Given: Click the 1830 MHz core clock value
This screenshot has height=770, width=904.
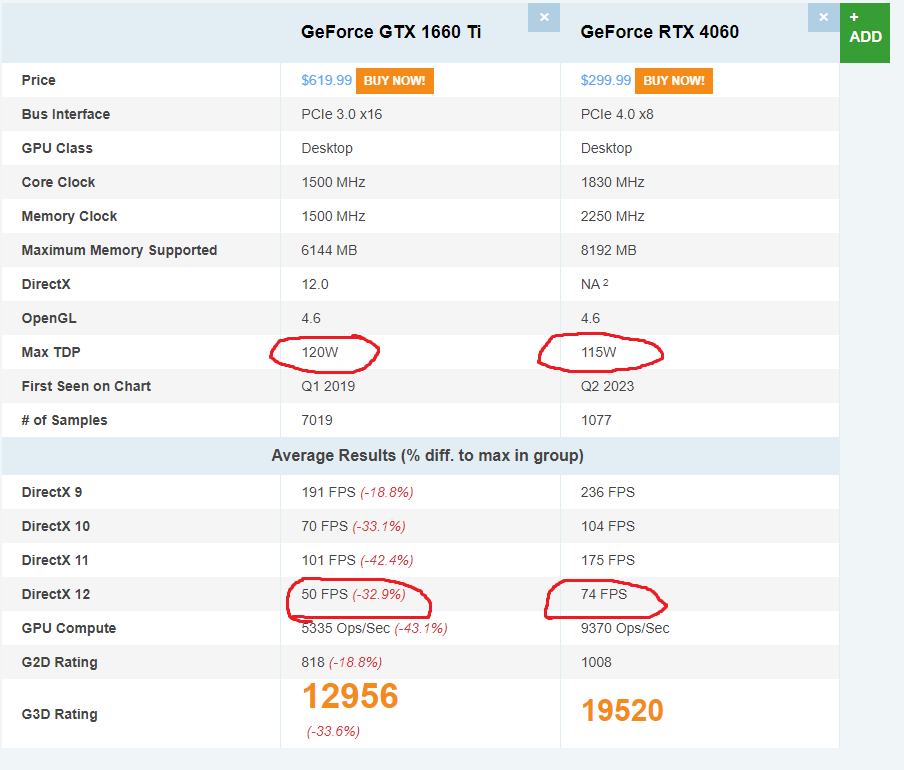Looking at the screenshot, I should click(612, 182).
